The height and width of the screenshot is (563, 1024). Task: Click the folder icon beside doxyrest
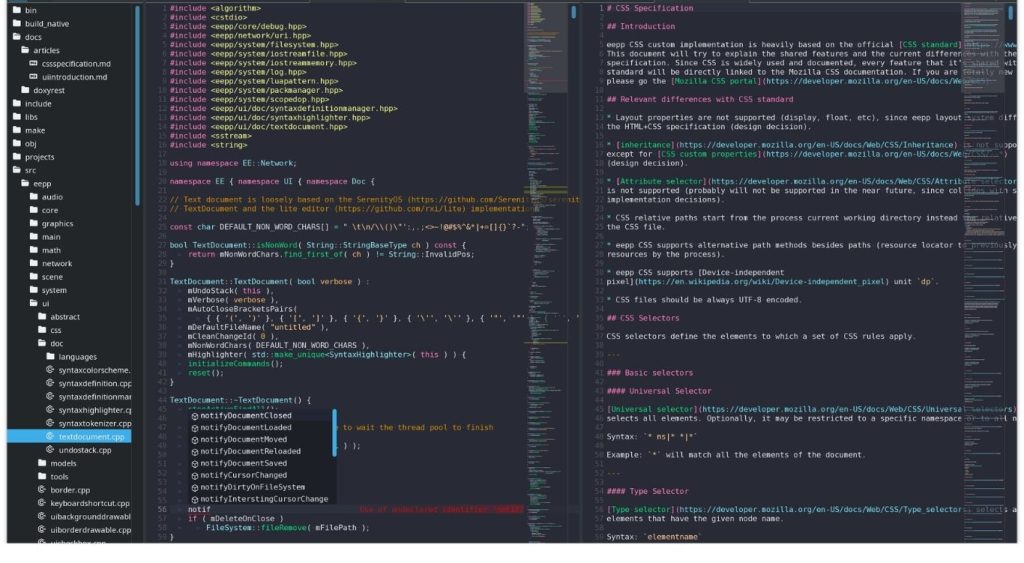click(x=25, y=90)
